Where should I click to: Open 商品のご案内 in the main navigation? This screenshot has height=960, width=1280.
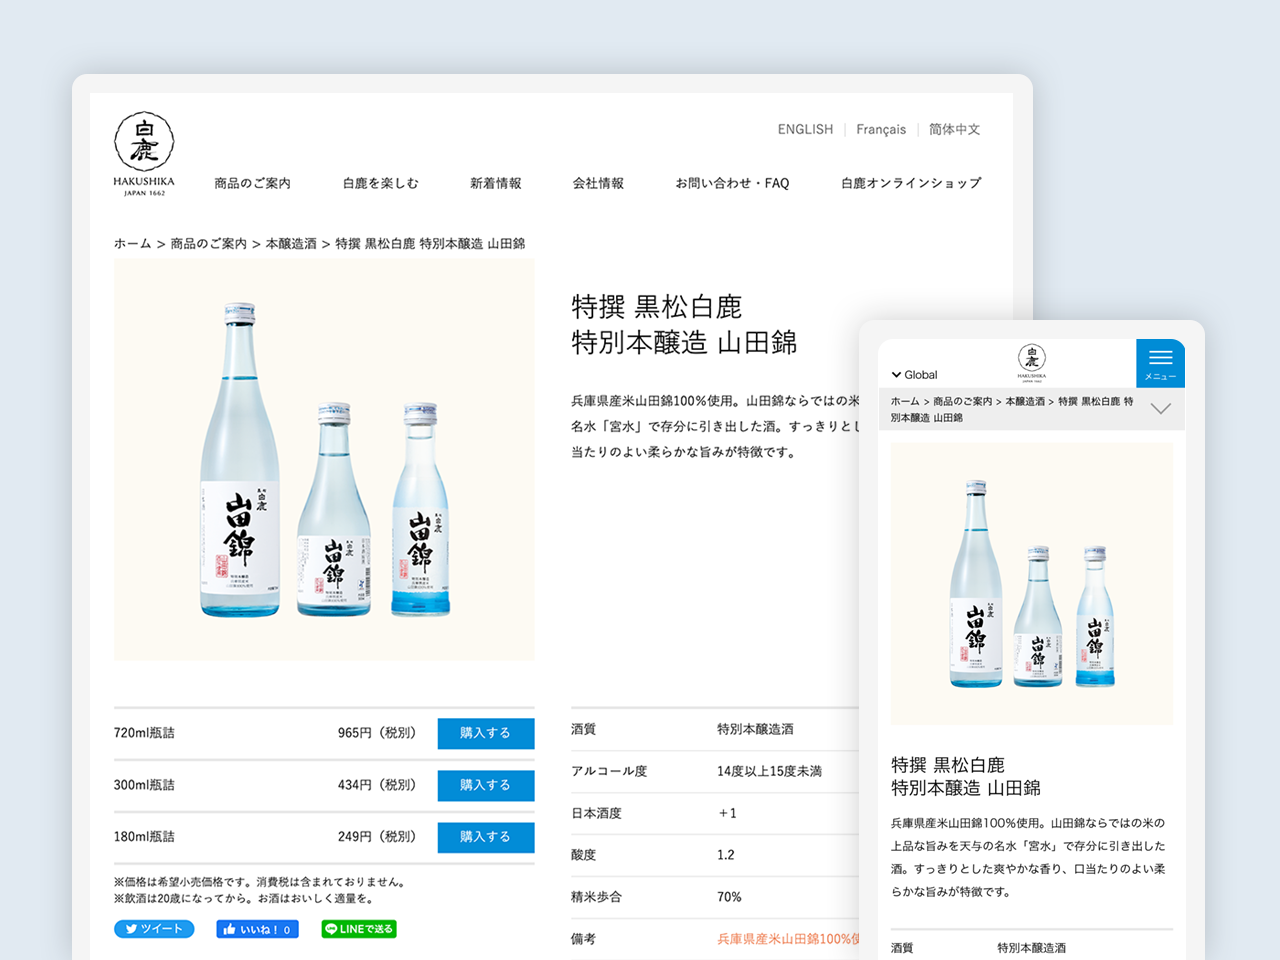[x=252, y=183]
